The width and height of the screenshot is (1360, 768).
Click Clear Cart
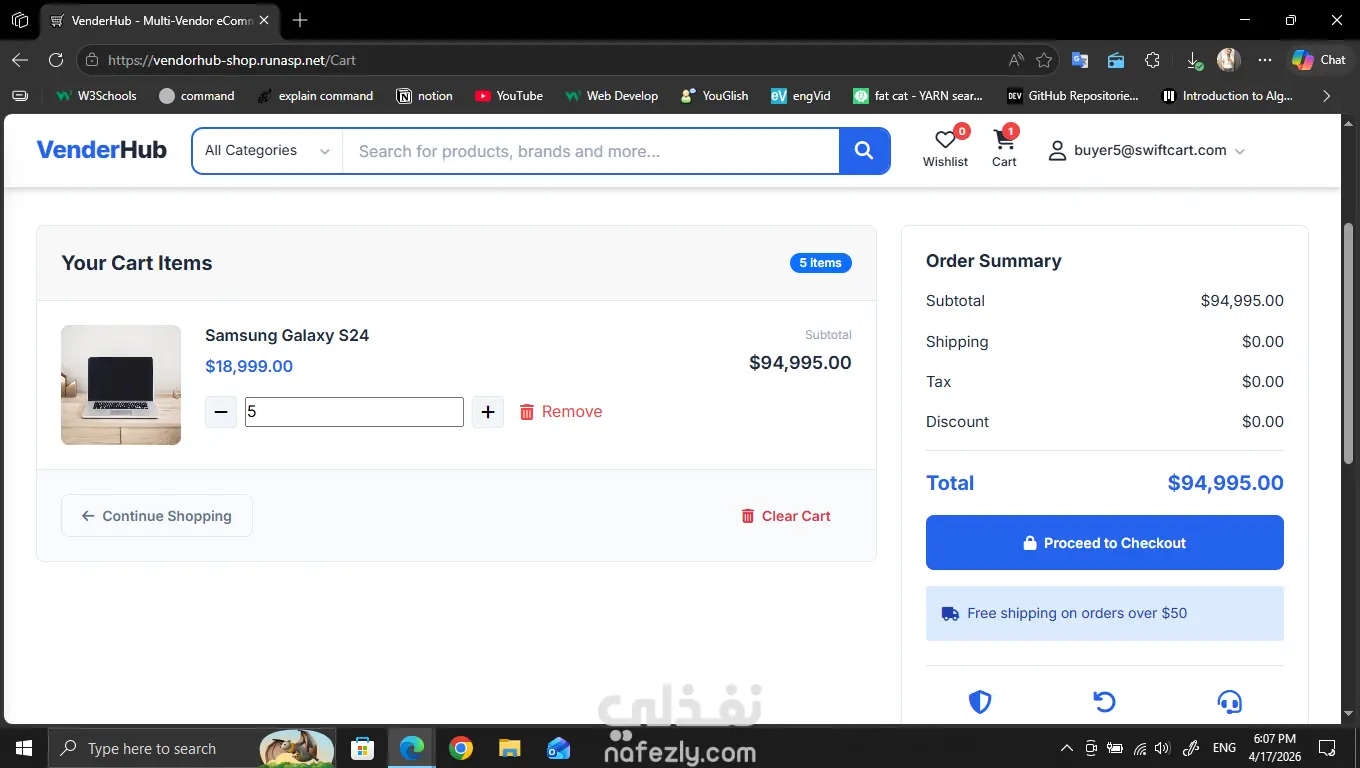786,516
